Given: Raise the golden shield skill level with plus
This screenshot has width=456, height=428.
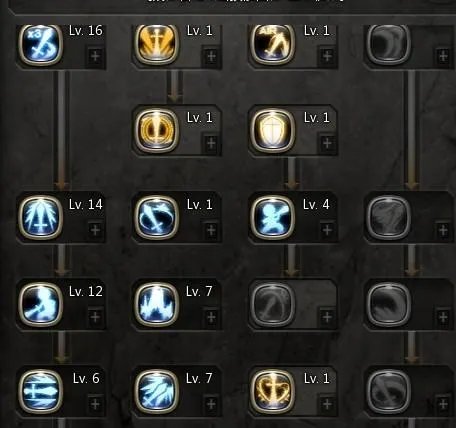Looking at the screenshot, I should 327,143.
